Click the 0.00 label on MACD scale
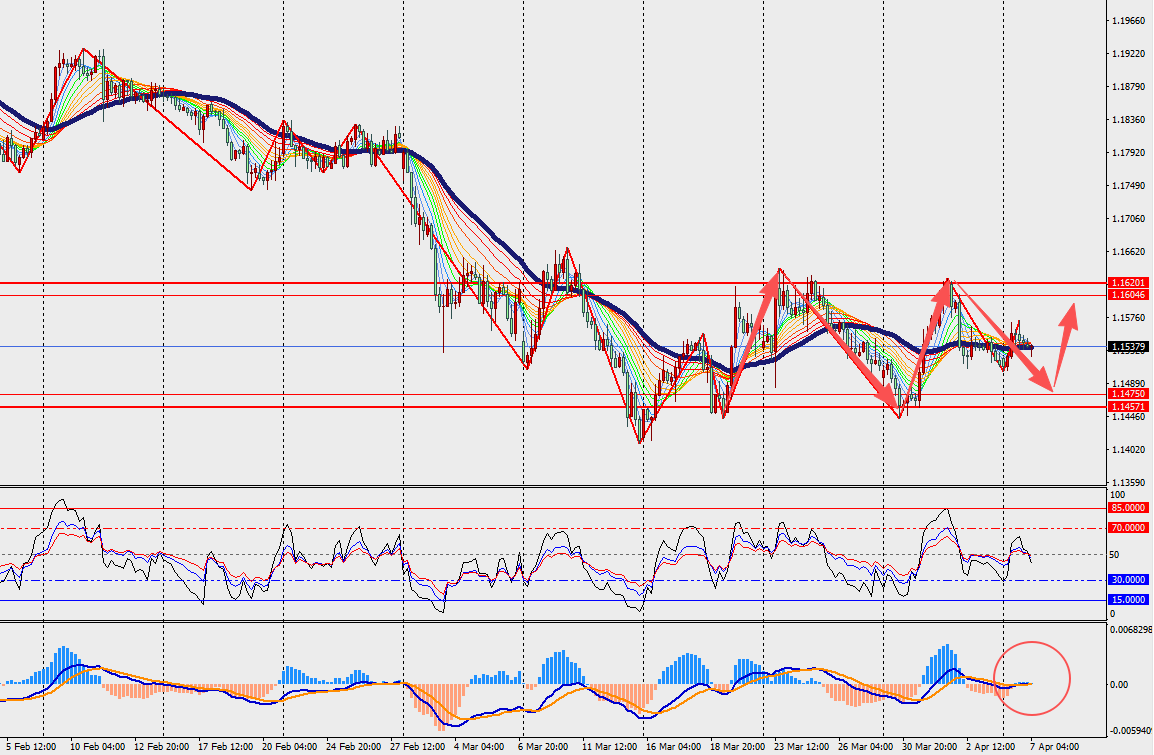Image resolution: width=1154 pixels, height=755 pixels. coord(1119,685)
